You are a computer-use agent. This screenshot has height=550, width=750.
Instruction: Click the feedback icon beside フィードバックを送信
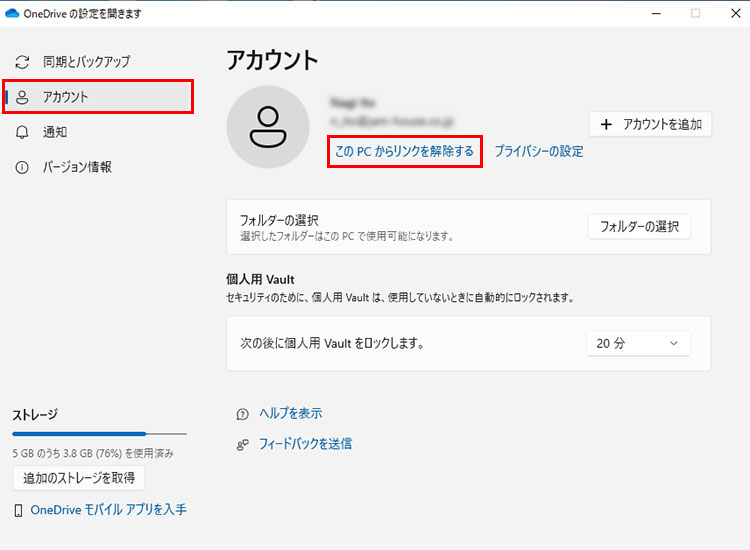coord(242,444)
